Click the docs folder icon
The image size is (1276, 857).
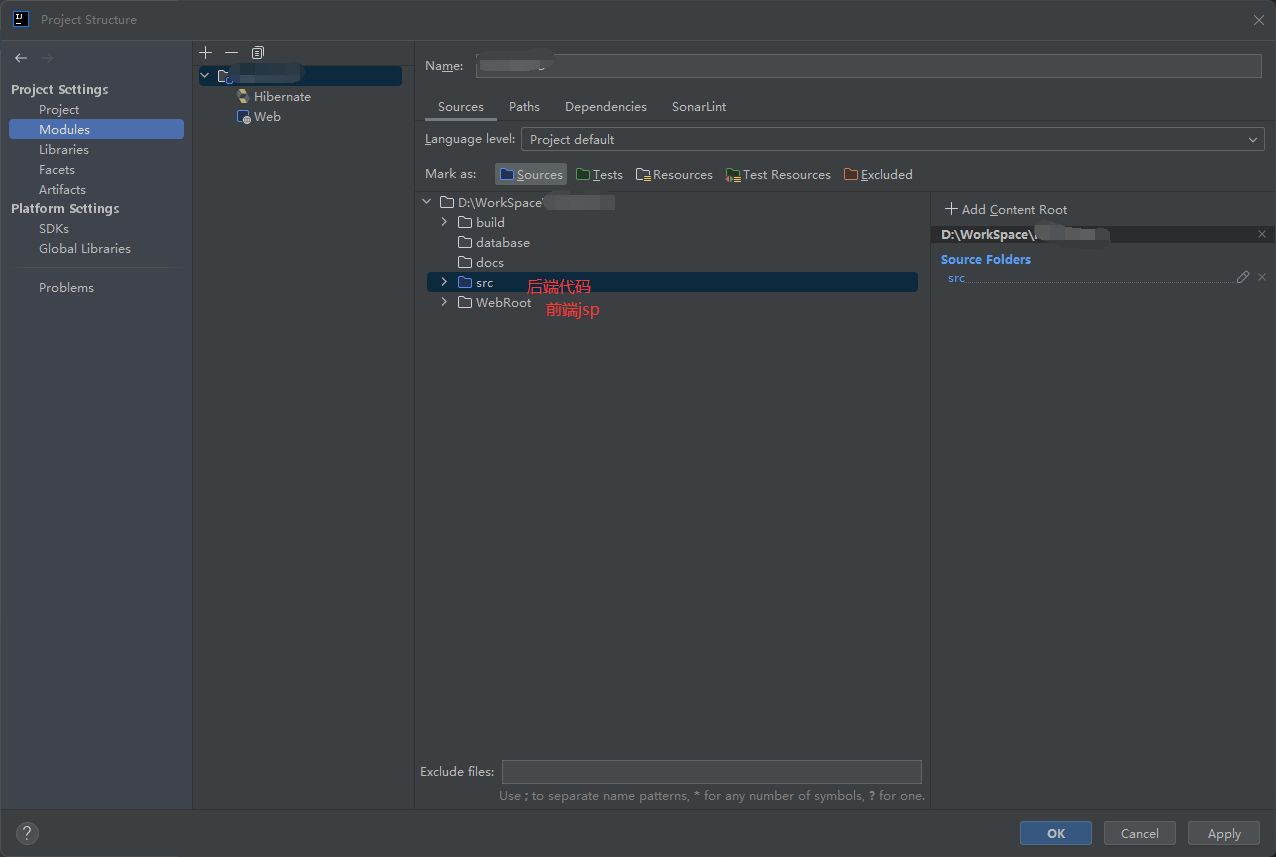(465, 262)
